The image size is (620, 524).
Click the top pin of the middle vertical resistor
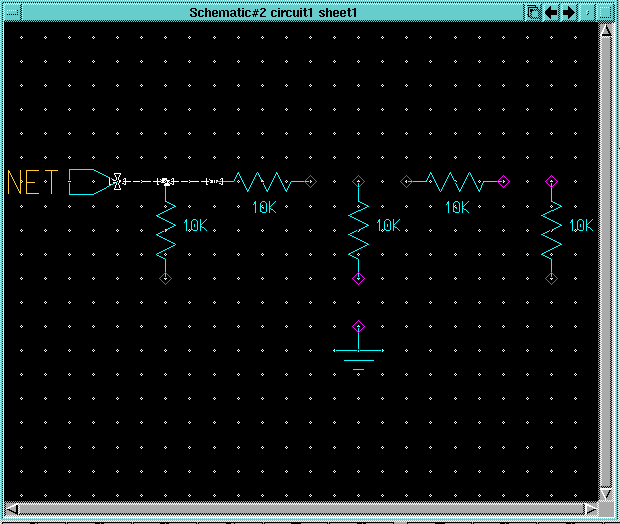[x=358, y=182]
